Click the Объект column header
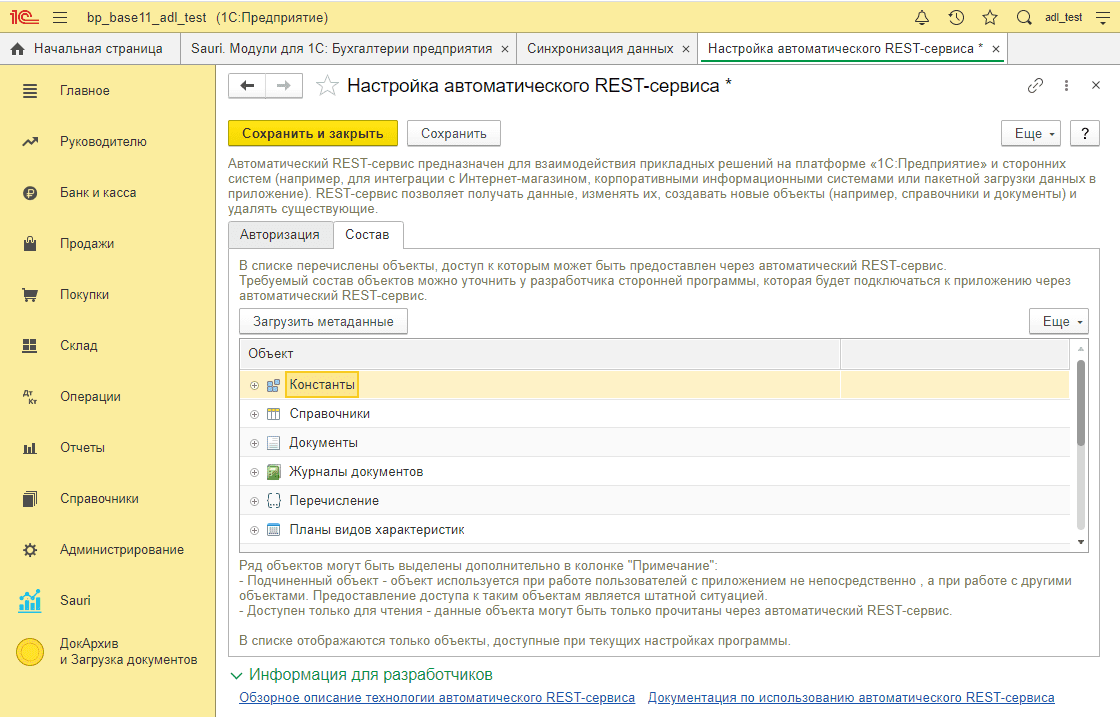 click(540, 354)
